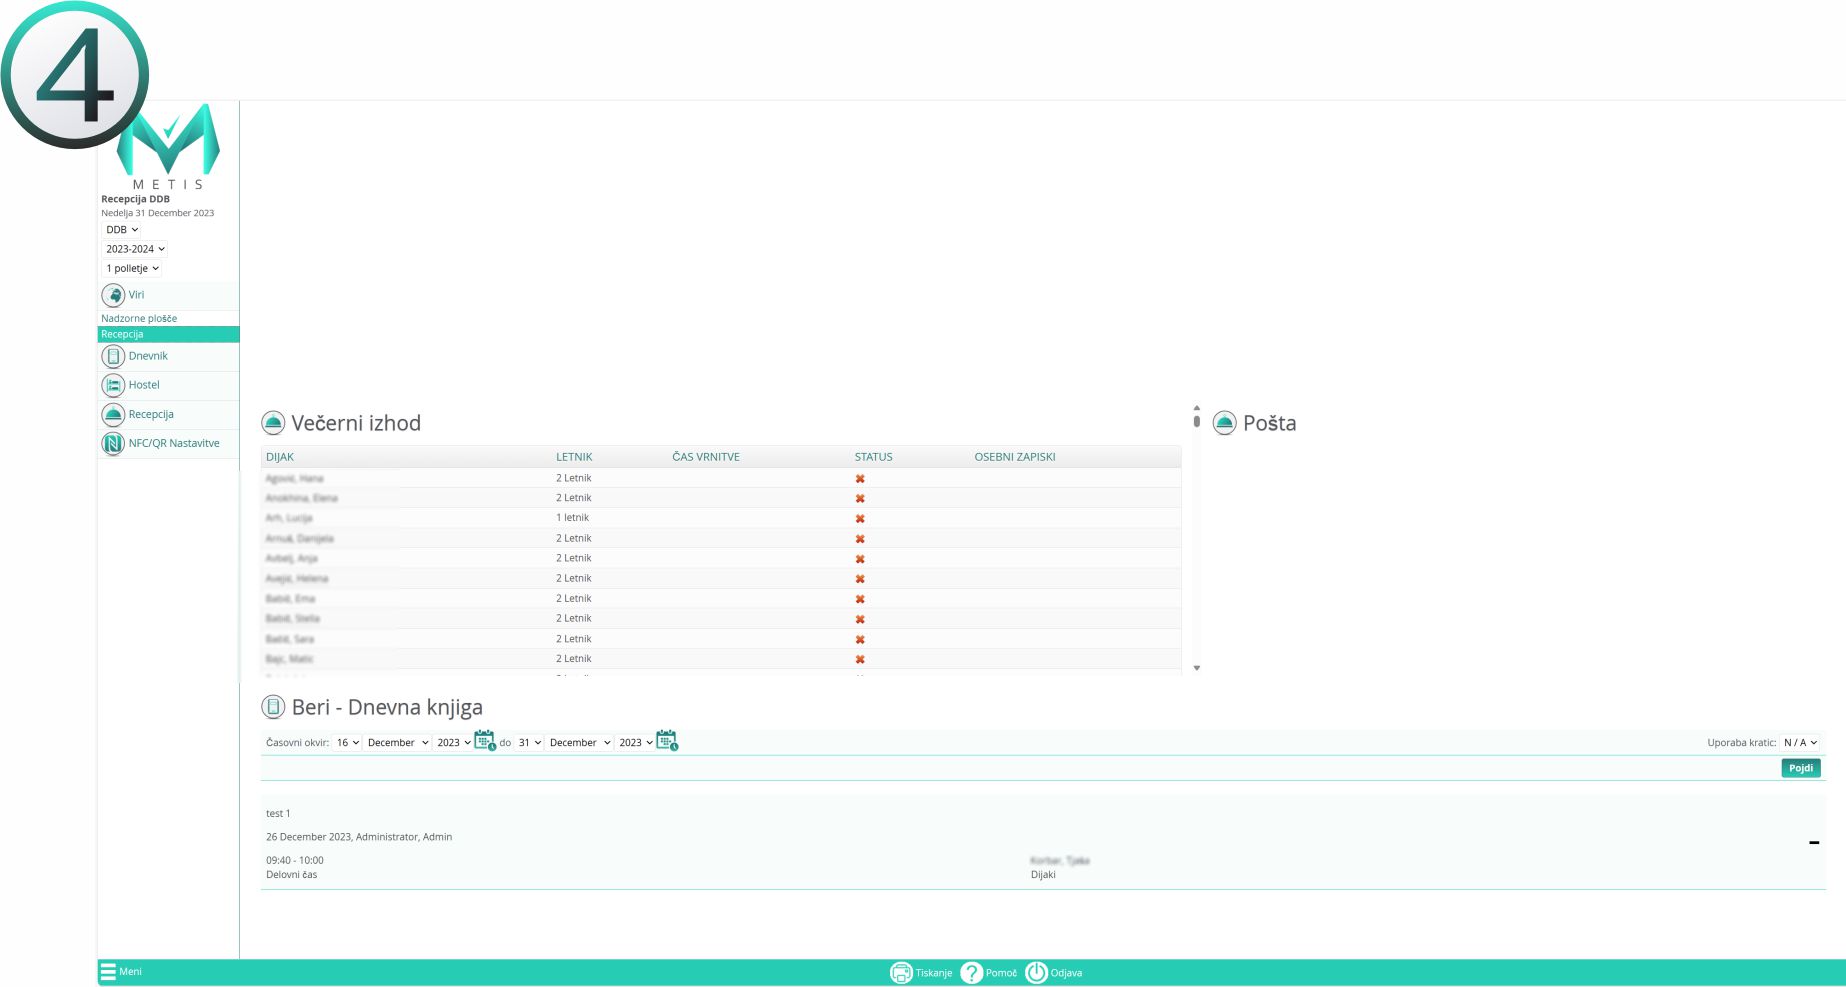Expand the DDB institution dropdown

point(122,230)
